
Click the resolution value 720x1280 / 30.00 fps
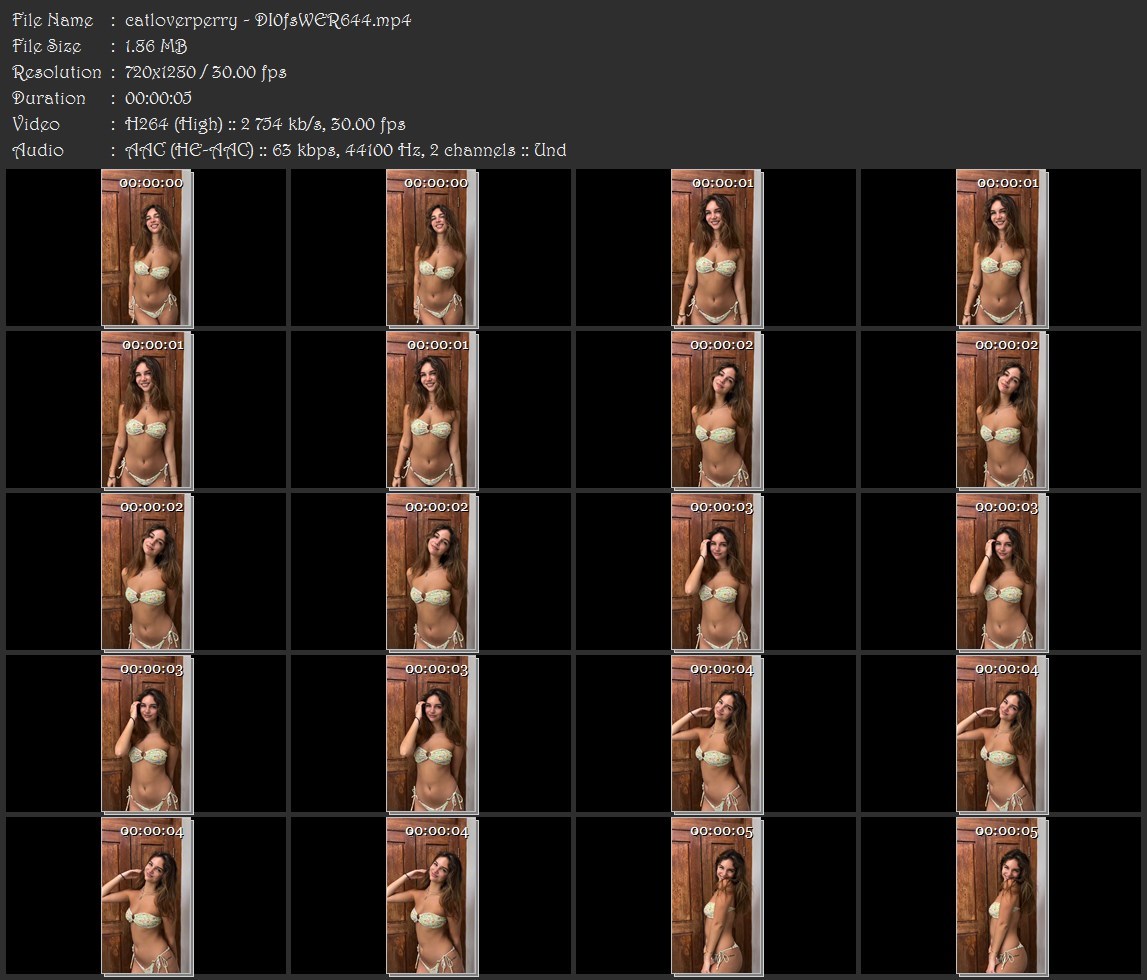(x=206, y=72)
